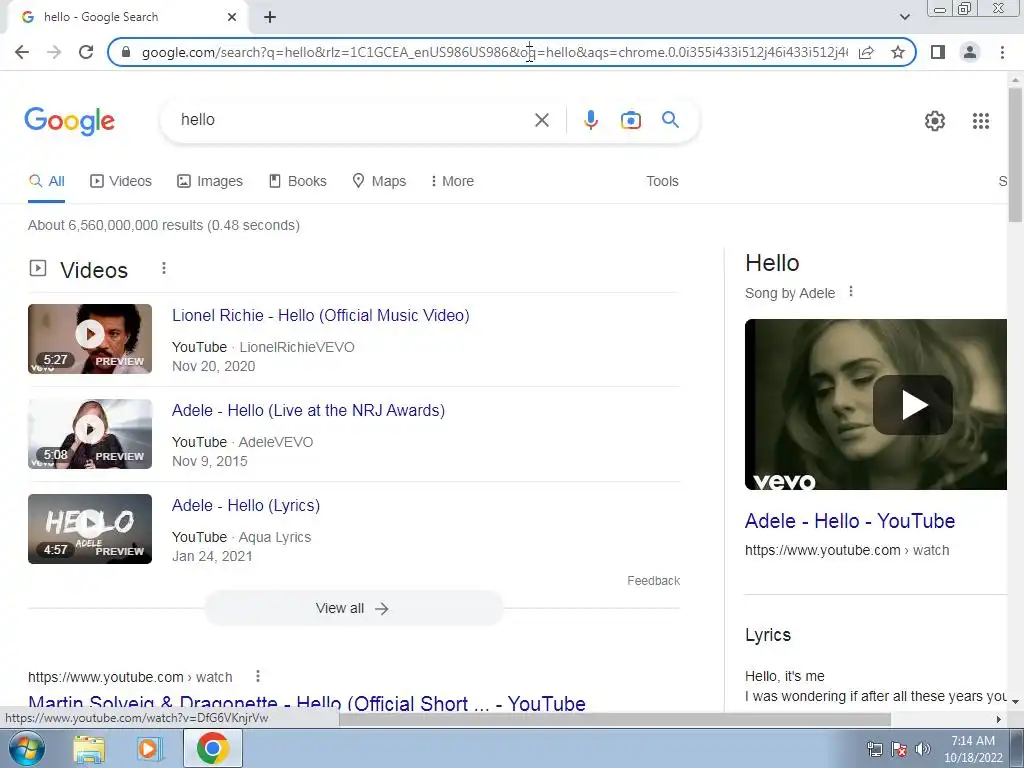Switch to the Maps tab
Image resolution: width=1024 pixels, height=768 pixels.
point(379,182)
